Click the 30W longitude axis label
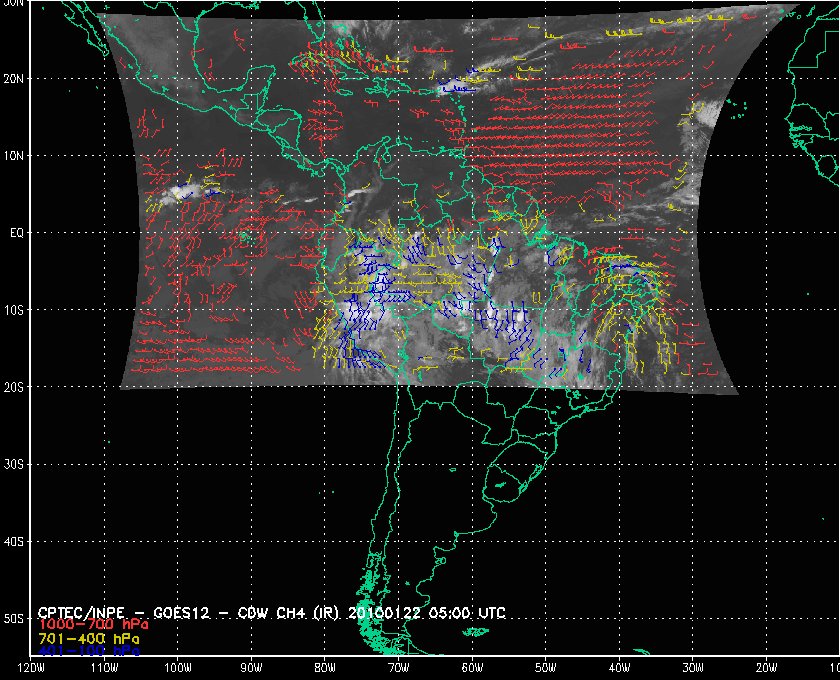 (x=693, y=668)
